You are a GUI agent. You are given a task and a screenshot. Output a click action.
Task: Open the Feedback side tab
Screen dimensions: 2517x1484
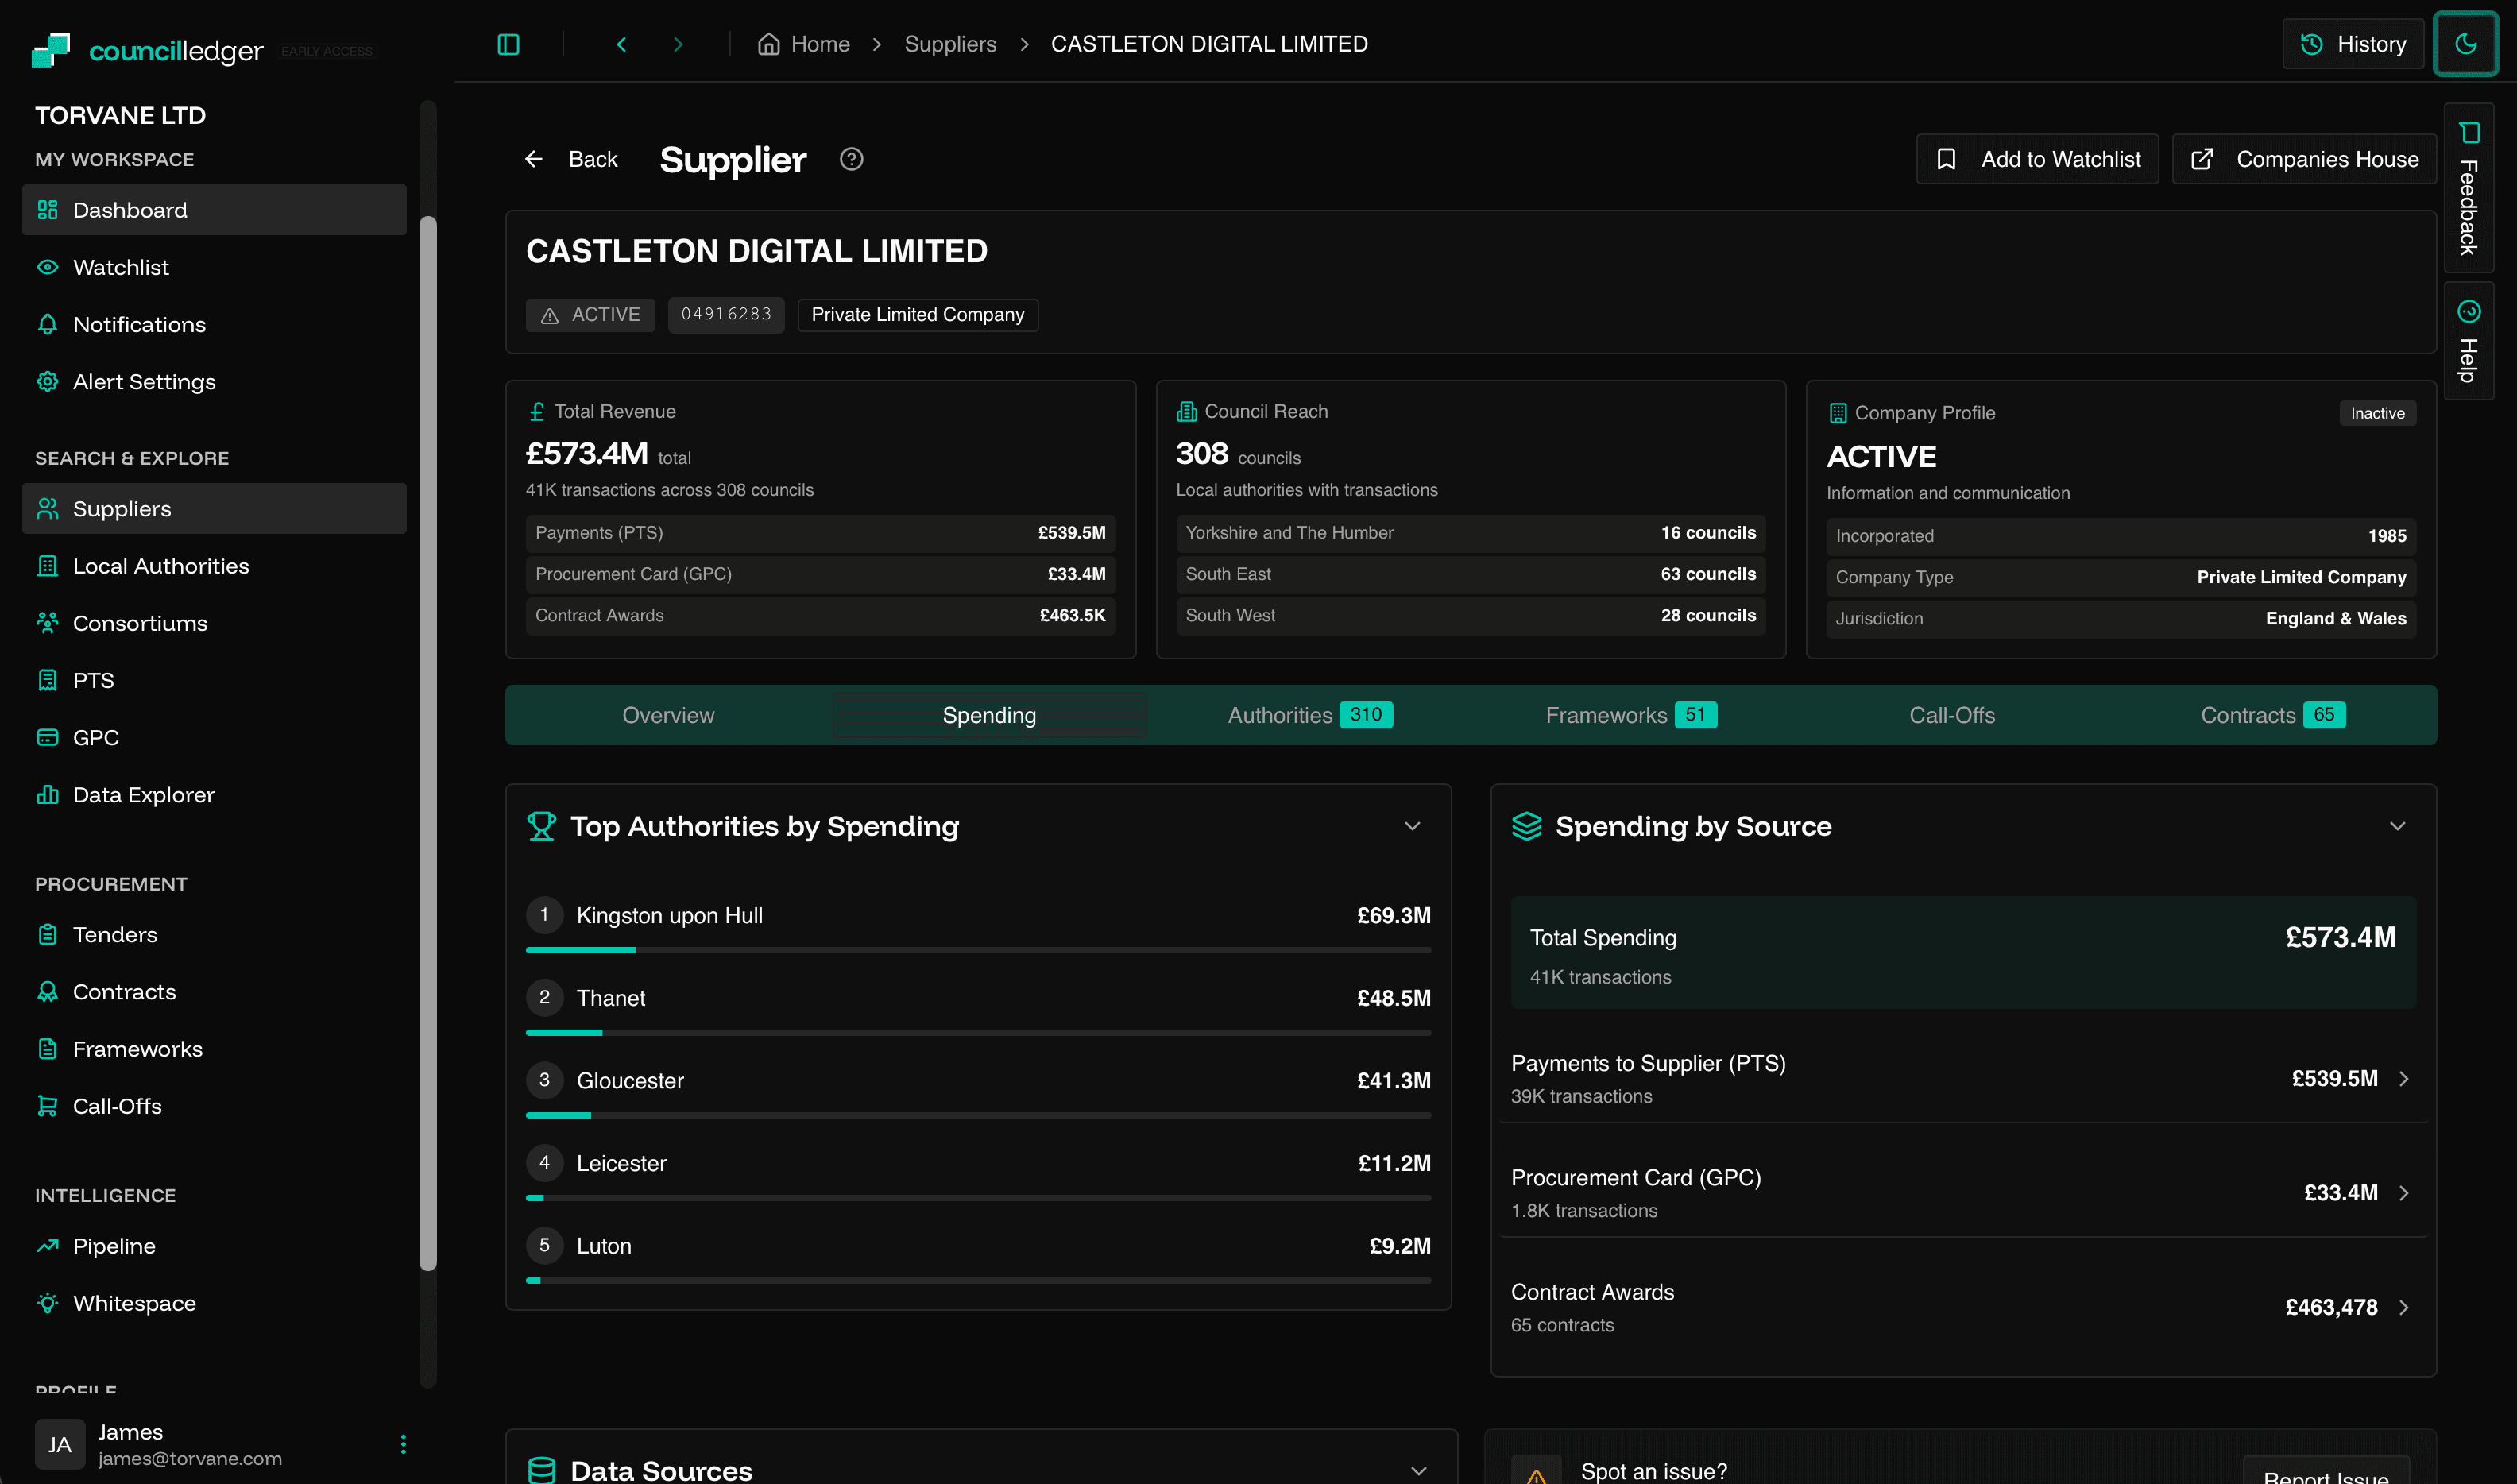point(2468,188)
